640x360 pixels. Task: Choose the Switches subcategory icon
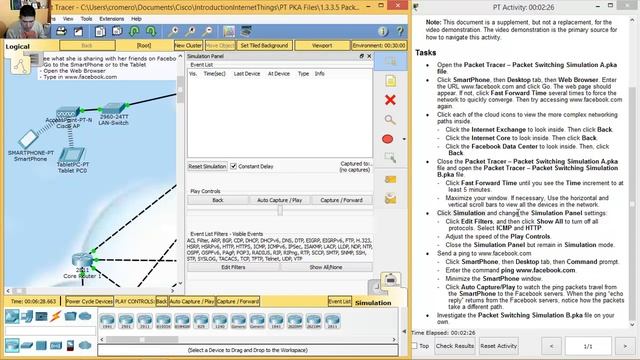coord(27,346)
